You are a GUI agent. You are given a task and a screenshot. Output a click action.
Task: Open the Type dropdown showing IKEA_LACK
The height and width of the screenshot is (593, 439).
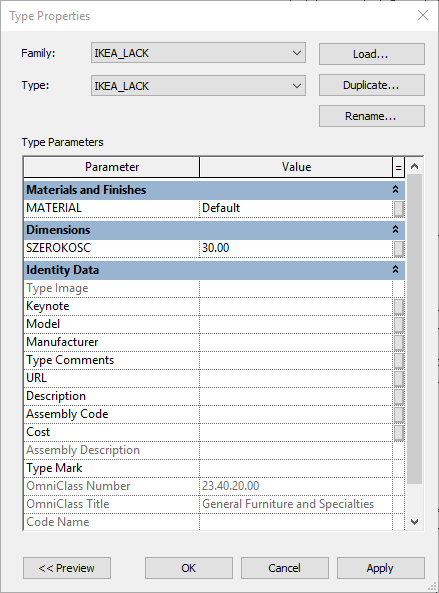click(x=198, y=85)
